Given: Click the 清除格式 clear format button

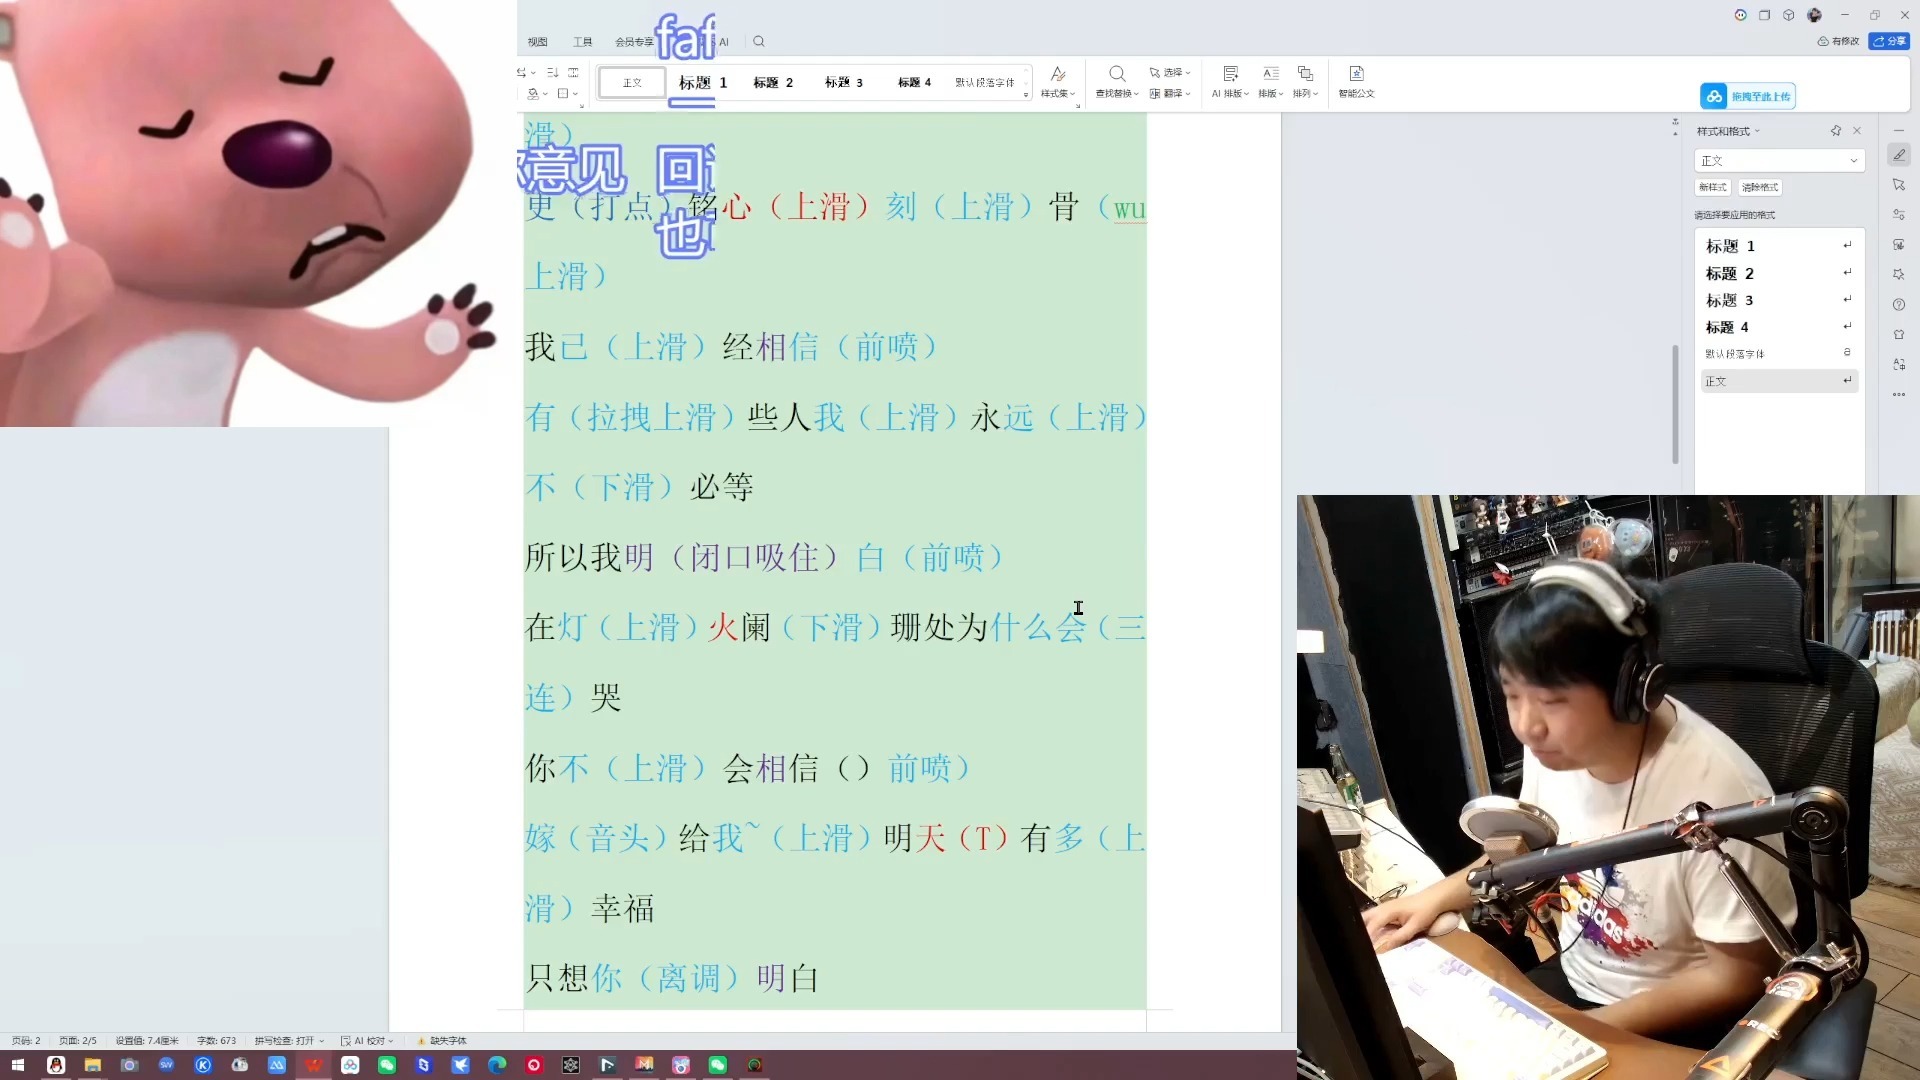Looking at the screenshot, I should pyautogui.click(x=1760, y=187).
